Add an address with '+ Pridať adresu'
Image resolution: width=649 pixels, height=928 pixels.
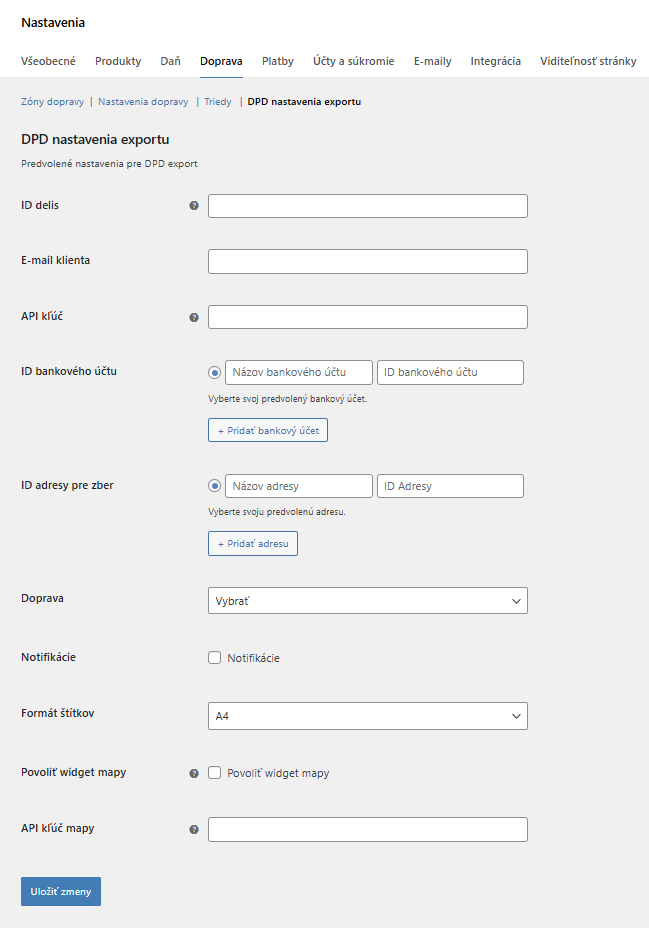tap(253, 543)
